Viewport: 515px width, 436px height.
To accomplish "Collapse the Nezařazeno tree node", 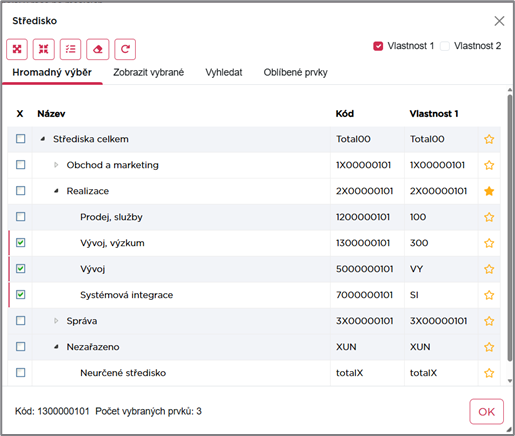I will click(x=56, y=347).
